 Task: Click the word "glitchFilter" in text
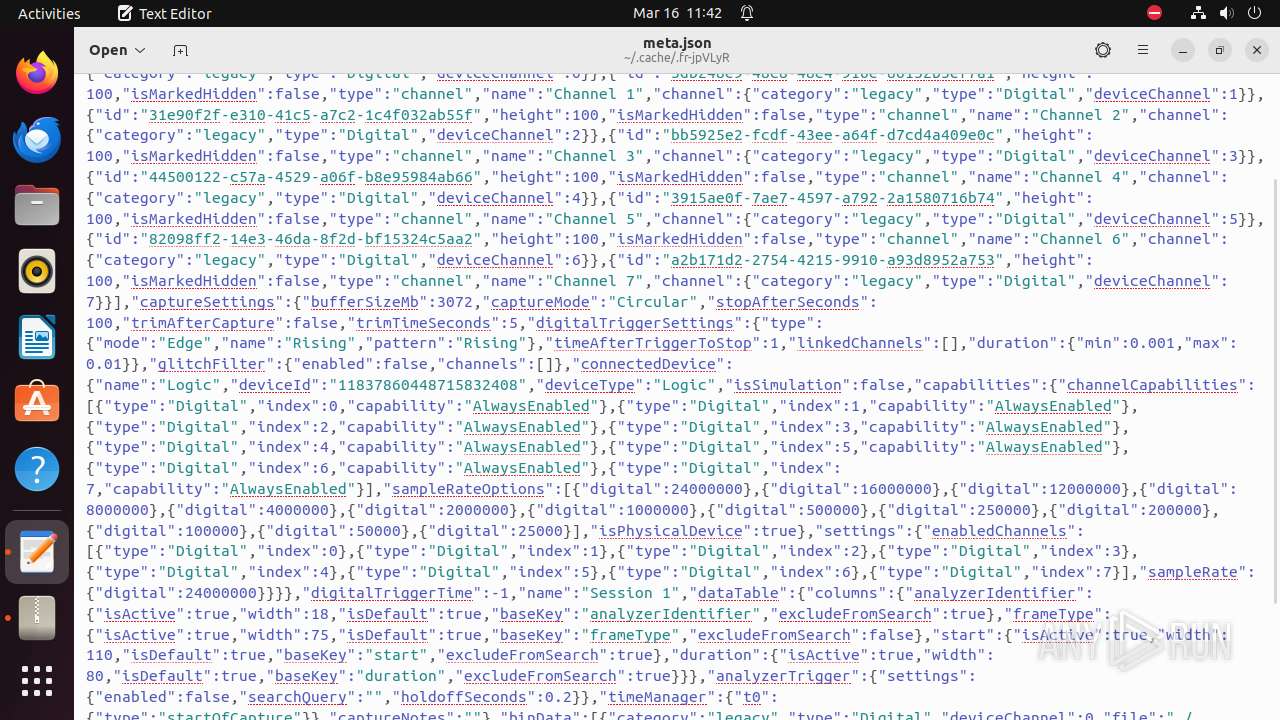pos(210,365)
